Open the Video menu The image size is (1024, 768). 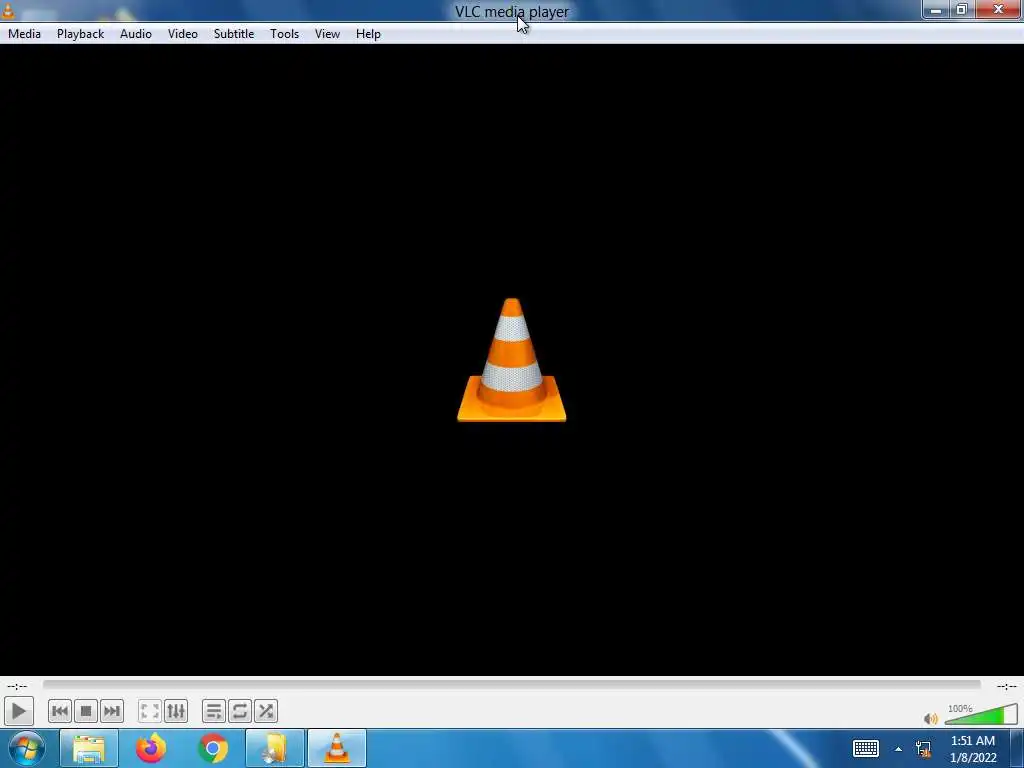click(x=183, y=34)
